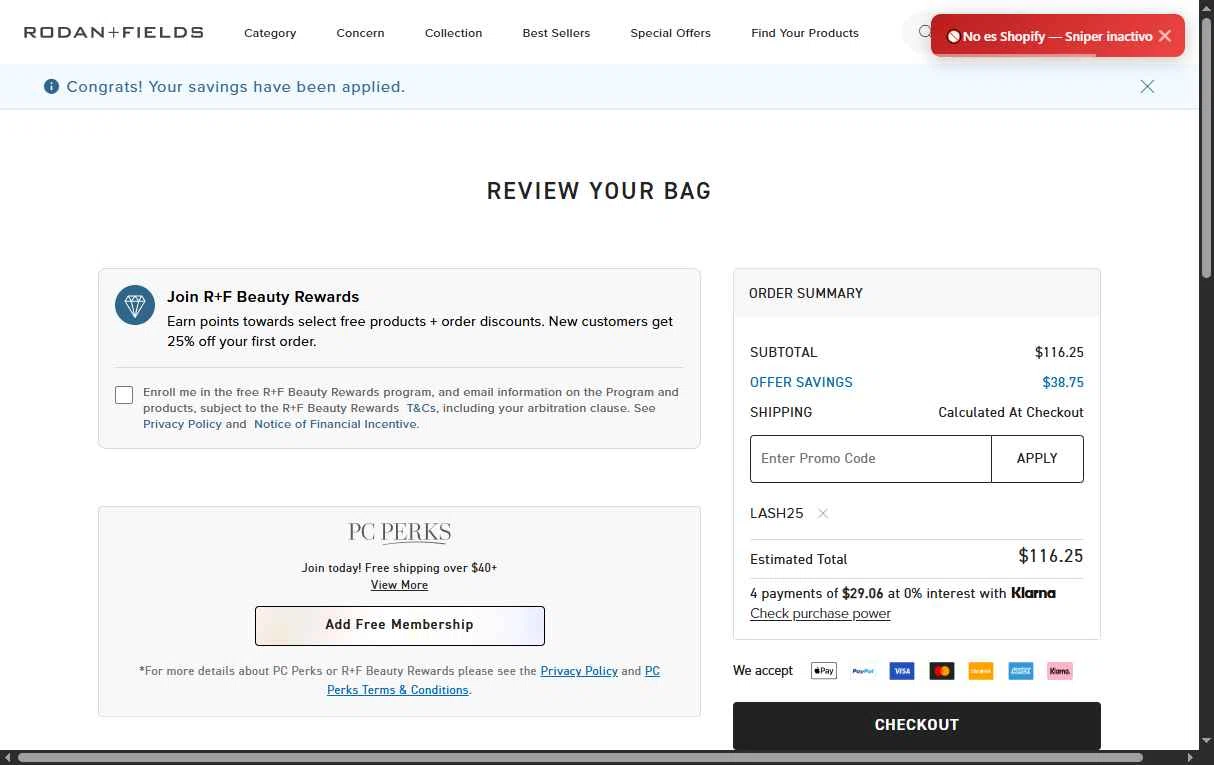
Task: Click the PayPal icon
Action: coord(863,671)
